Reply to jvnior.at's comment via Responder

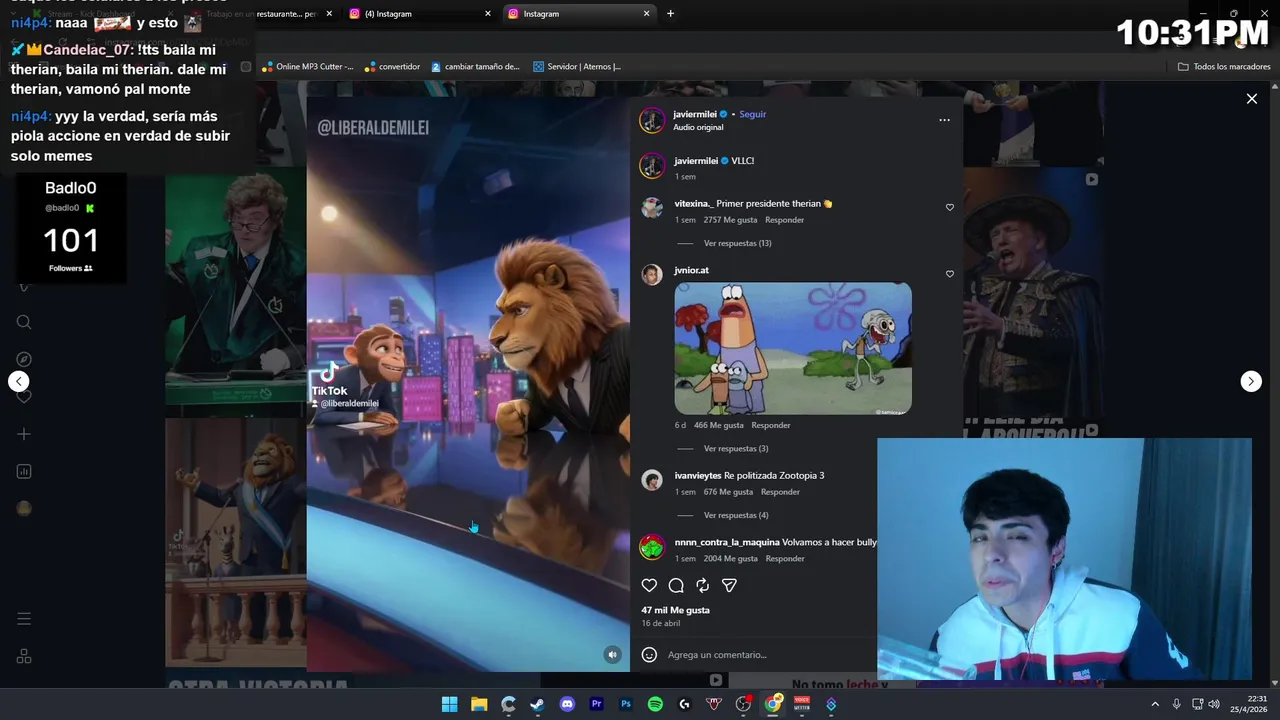(x=771, y=426)
